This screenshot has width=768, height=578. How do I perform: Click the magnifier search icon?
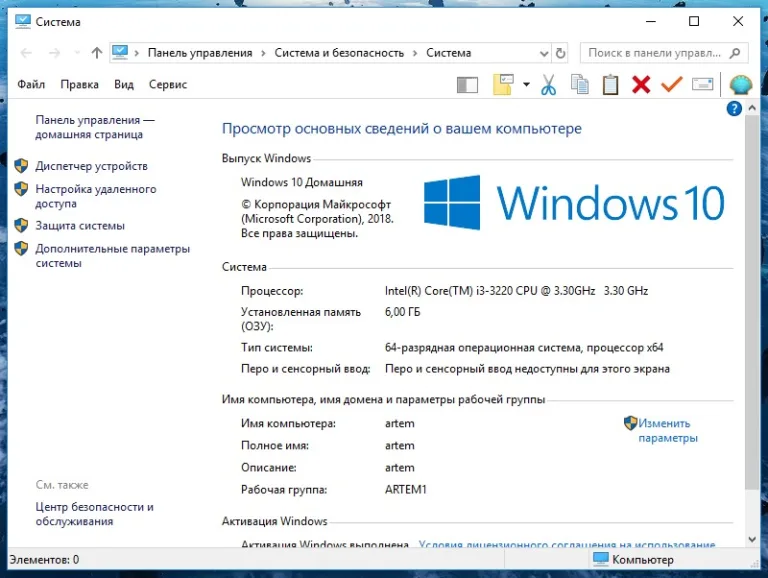click(735, 53)
